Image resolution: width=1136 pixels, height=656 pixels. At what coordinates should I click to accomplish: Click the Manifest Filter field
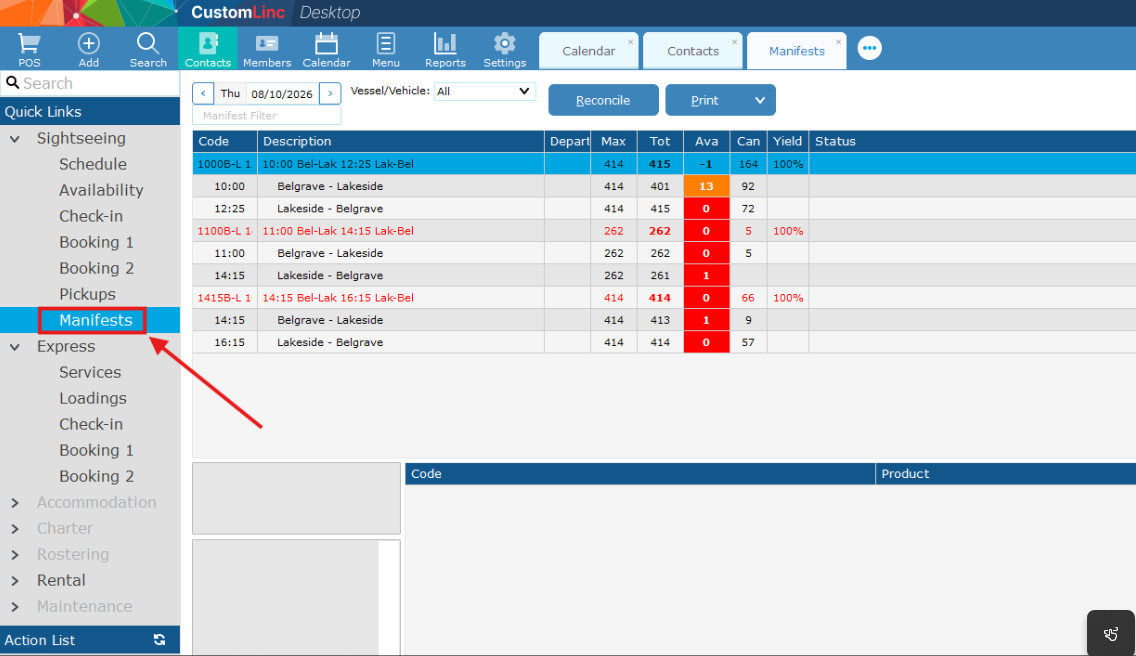point(267,115)
